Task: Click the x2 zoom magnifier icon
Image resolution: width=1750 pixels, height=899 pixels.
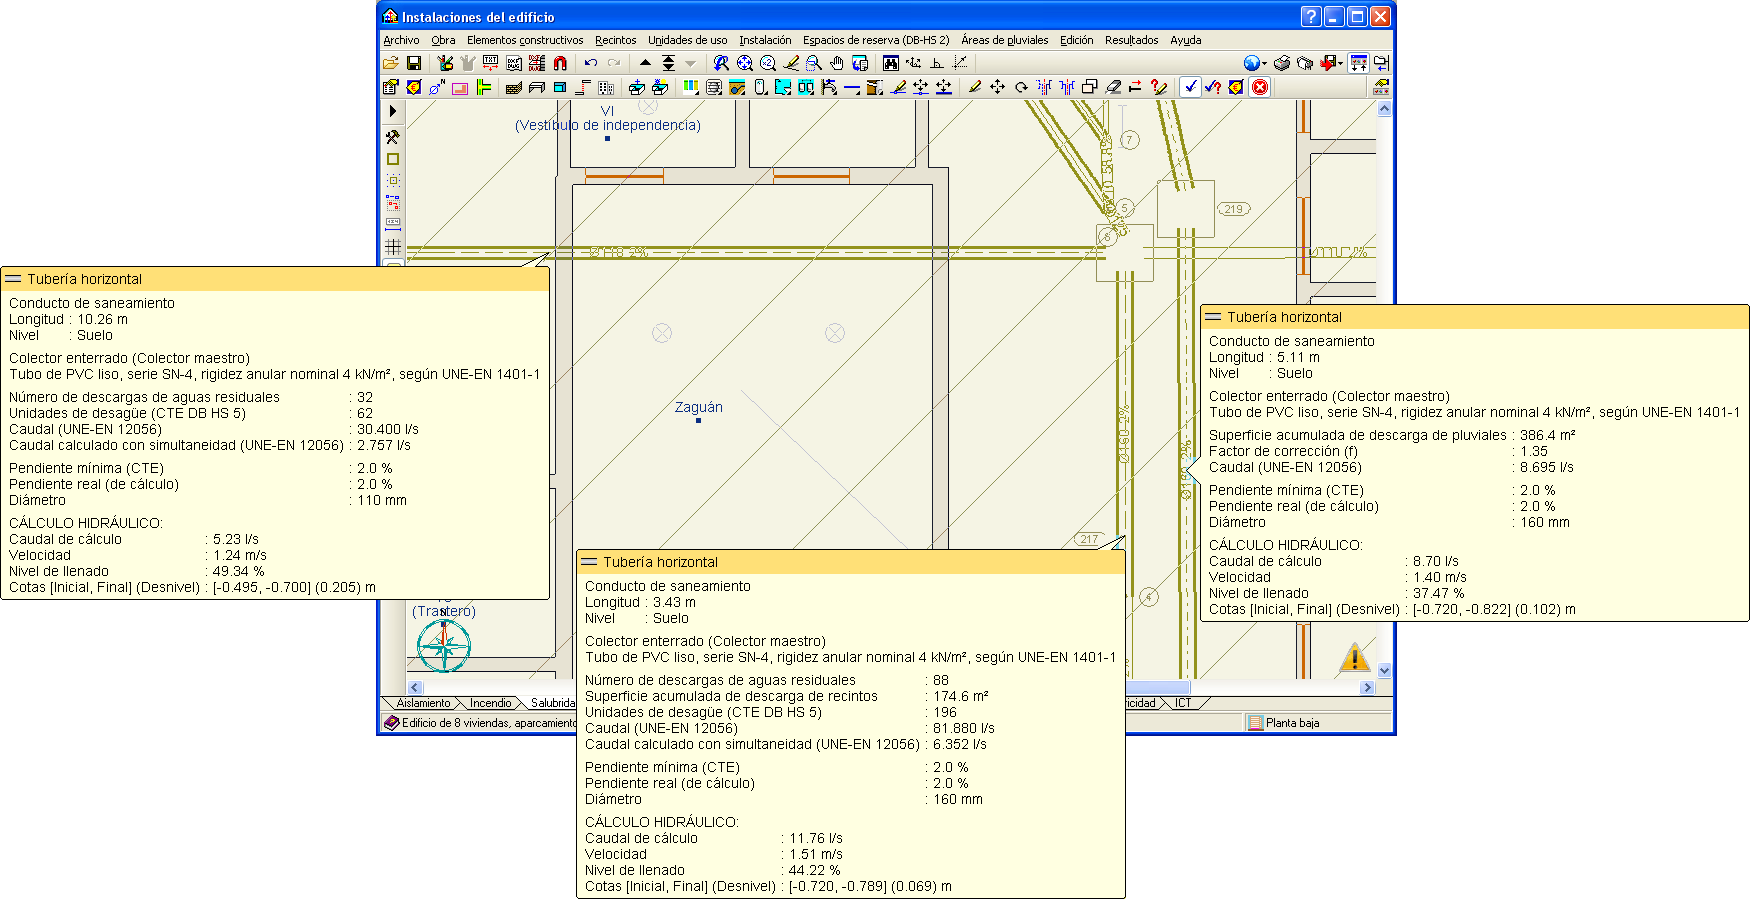Action: [x=768, y=63]
